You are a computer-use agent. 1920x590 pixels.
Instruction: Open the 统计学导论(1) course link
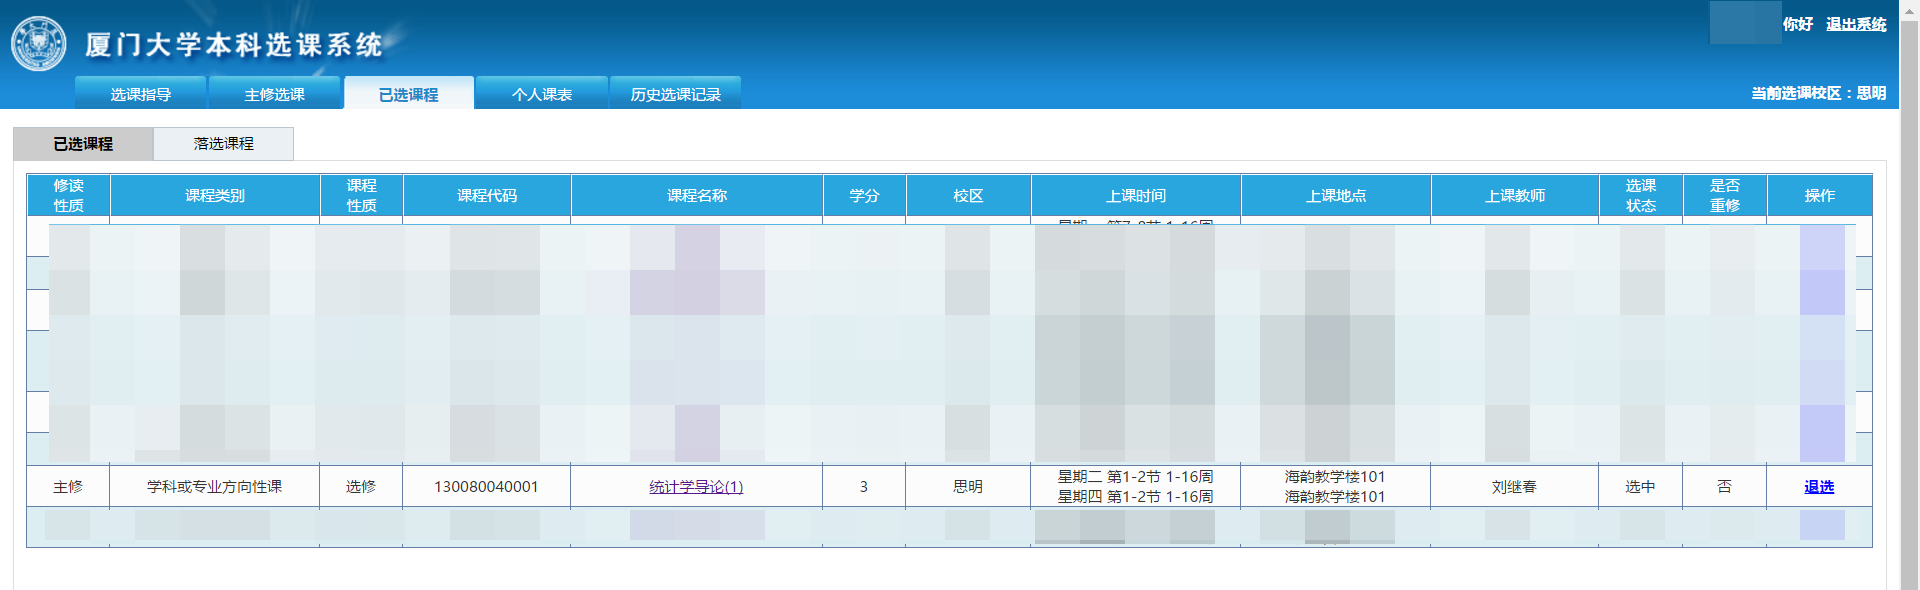point(696,487)
